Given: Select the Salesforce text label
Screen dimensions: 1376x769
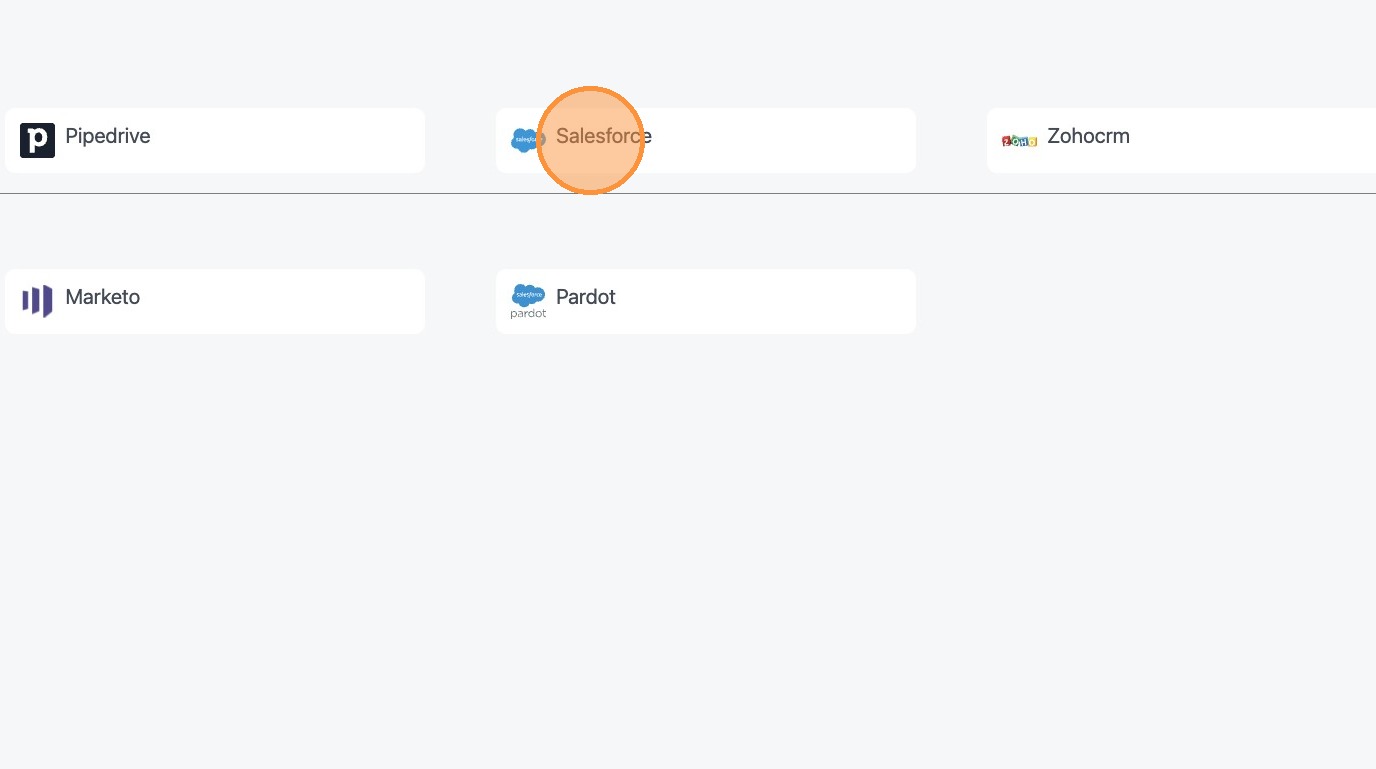Looking at the screenshot, I should tap(603, 136).
